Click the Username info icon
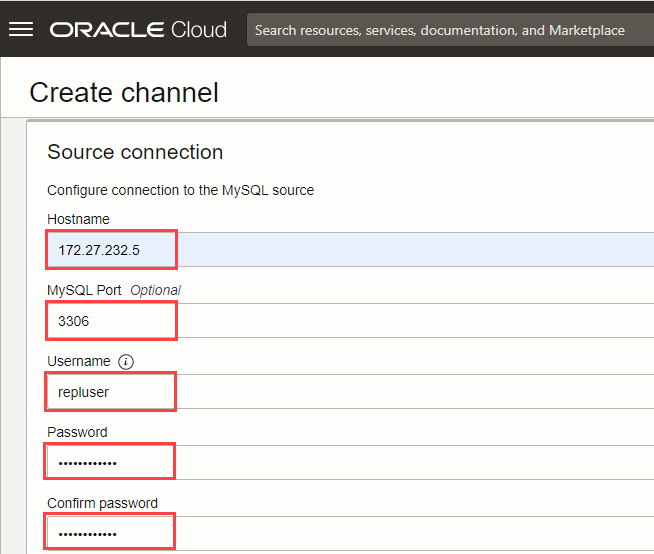 click(126, 361)
